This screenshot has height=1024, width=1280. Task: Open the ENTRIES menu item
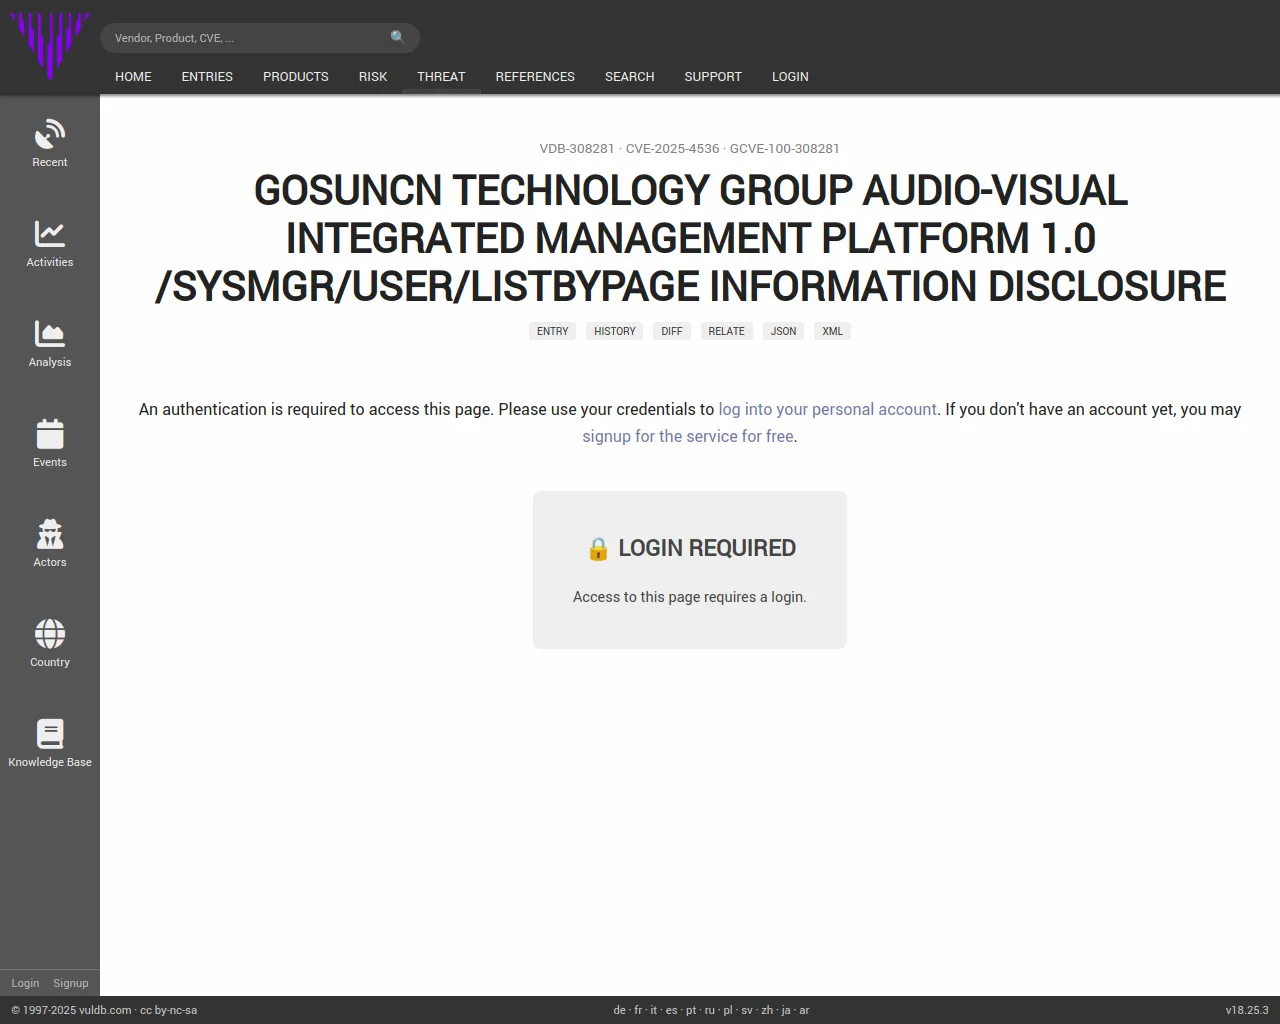(x=207, y=76)
